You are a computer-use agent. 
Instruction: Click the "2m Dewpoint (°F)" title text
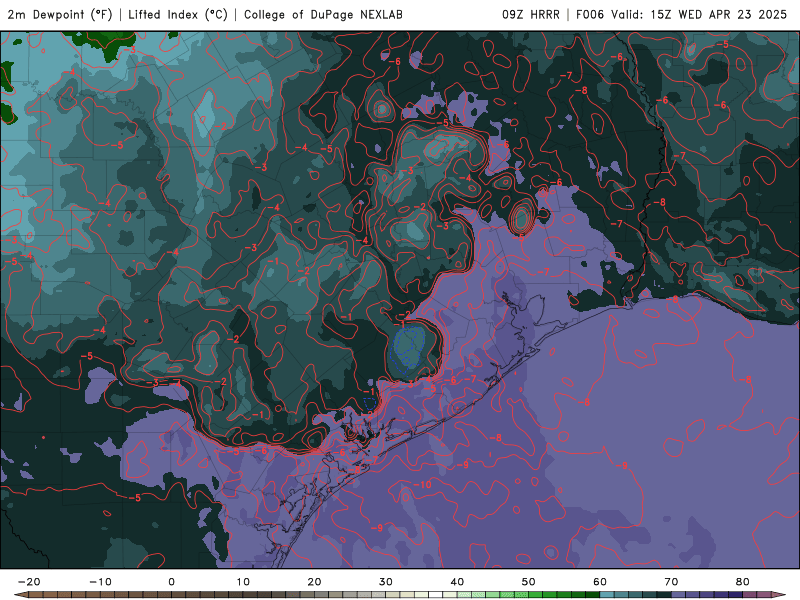tap(60, 14)
